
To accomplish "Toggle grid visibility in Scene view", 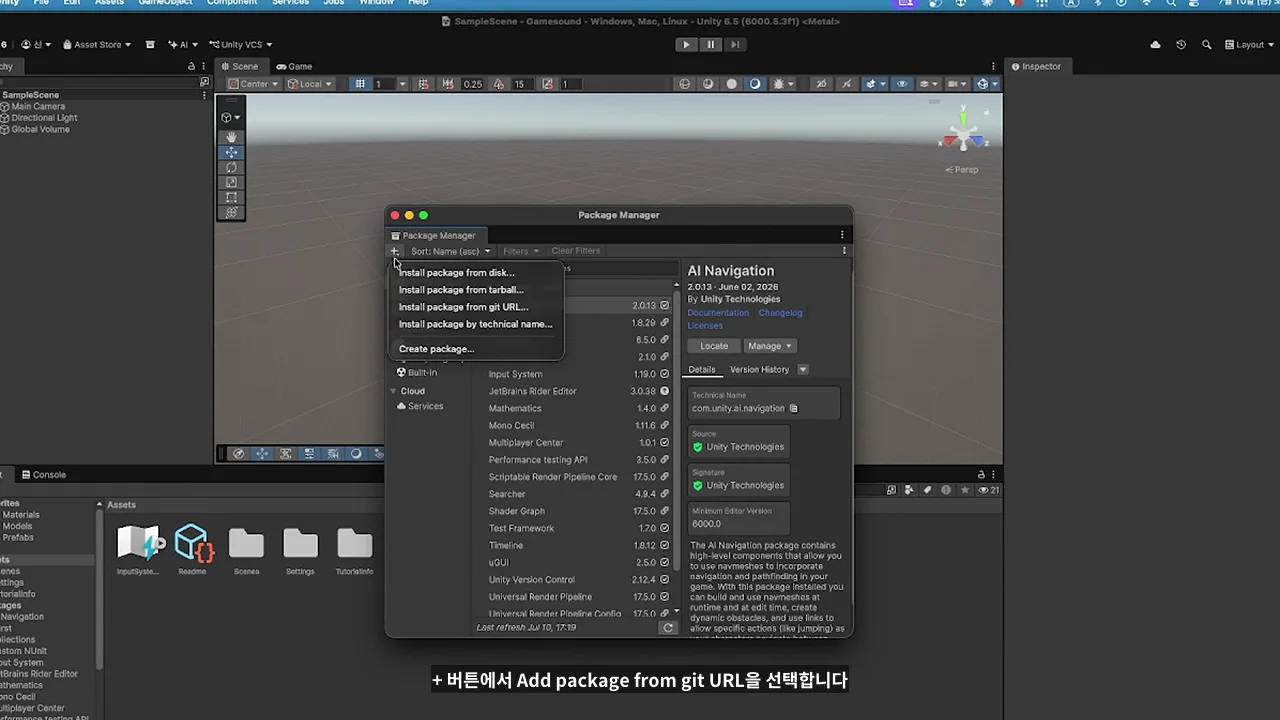I will [360, 84].
